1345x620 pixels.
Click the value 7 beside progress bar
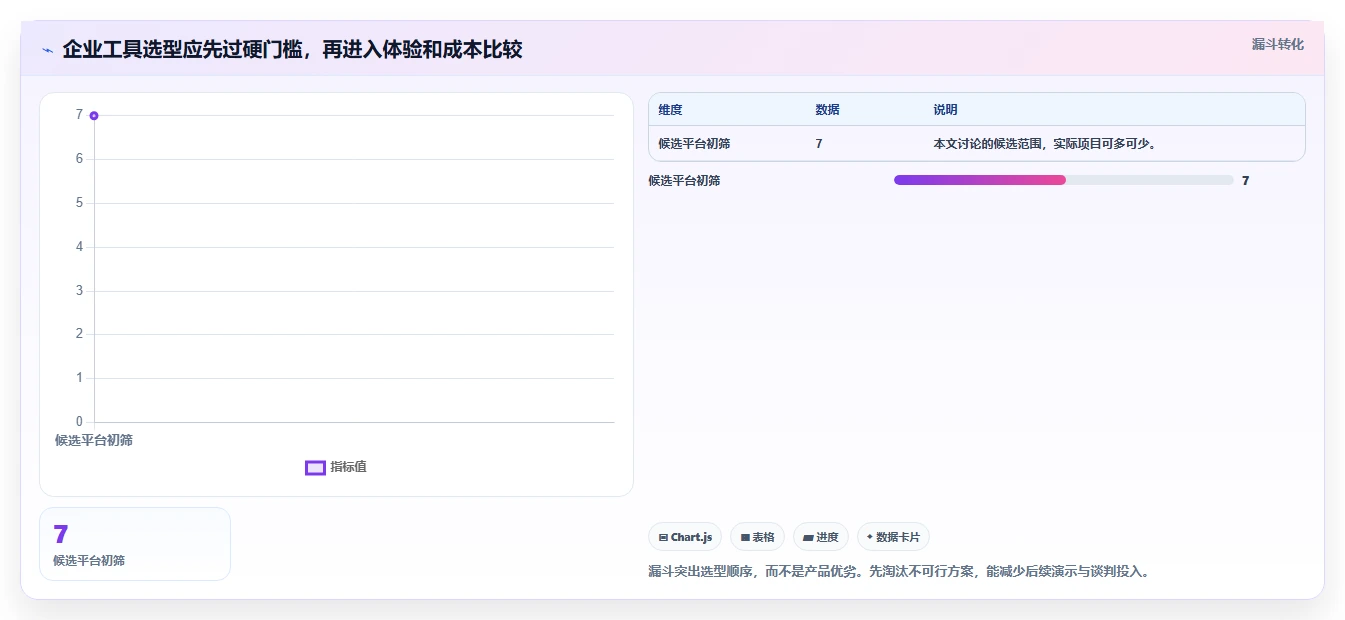click(x=1245, y=181)
